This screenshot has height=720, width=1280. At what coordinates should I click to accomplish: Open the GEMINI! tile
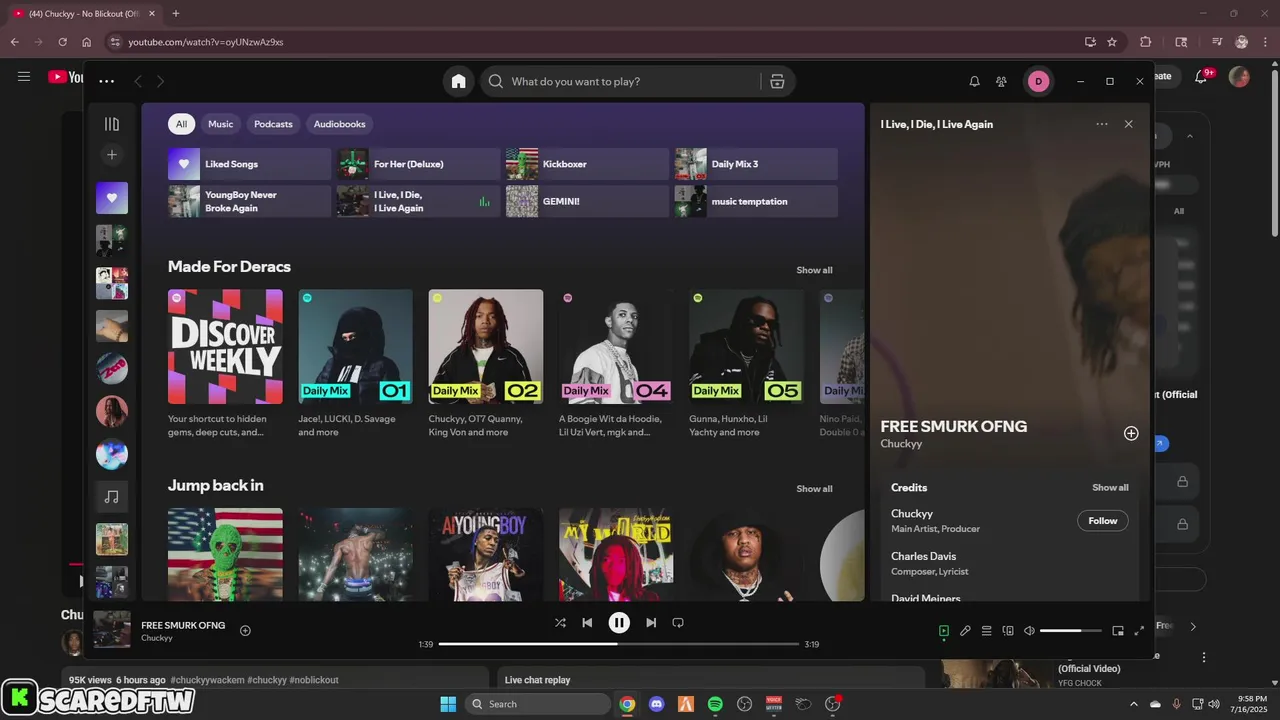tap(587, 201)
